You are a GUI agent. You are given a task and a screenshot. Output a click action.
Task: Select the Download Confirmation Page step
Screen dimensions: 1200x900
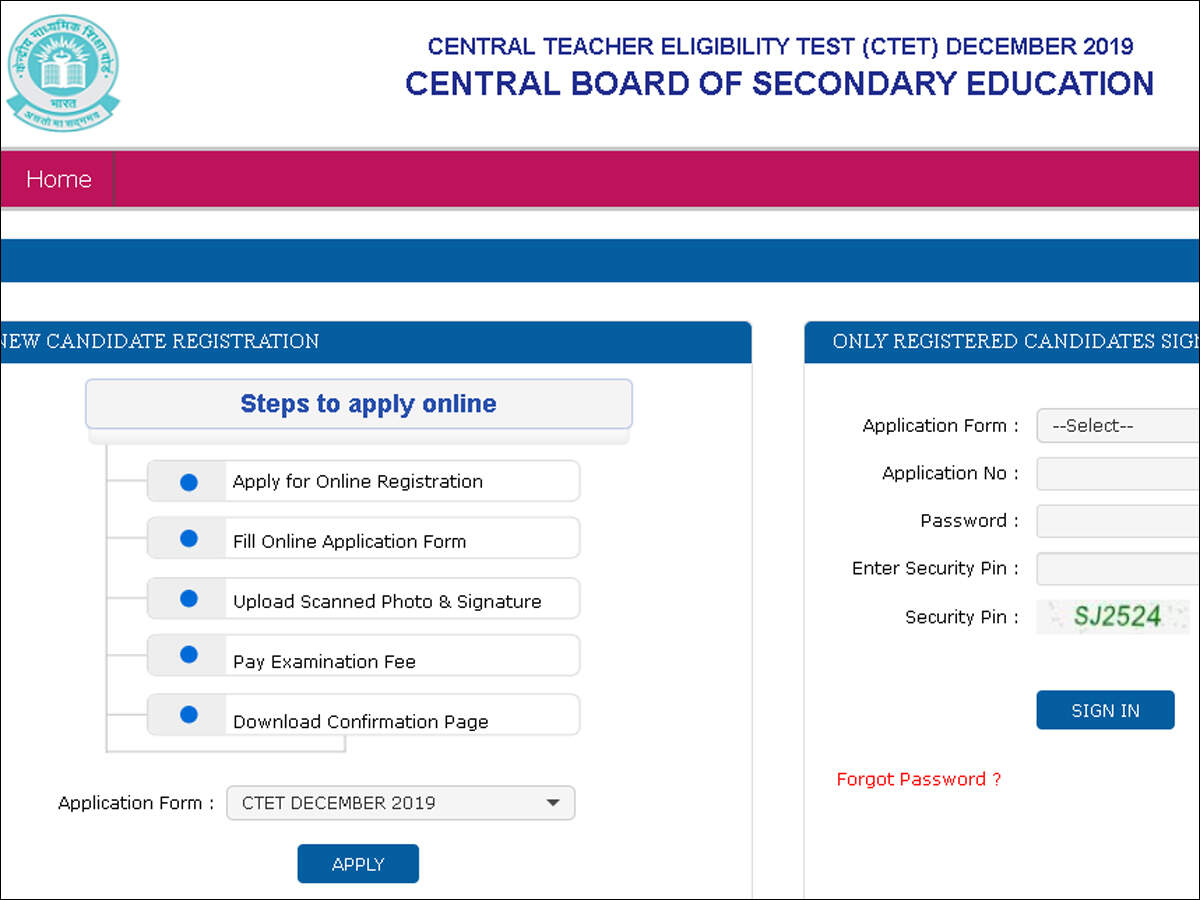click(x=360, y=722)
